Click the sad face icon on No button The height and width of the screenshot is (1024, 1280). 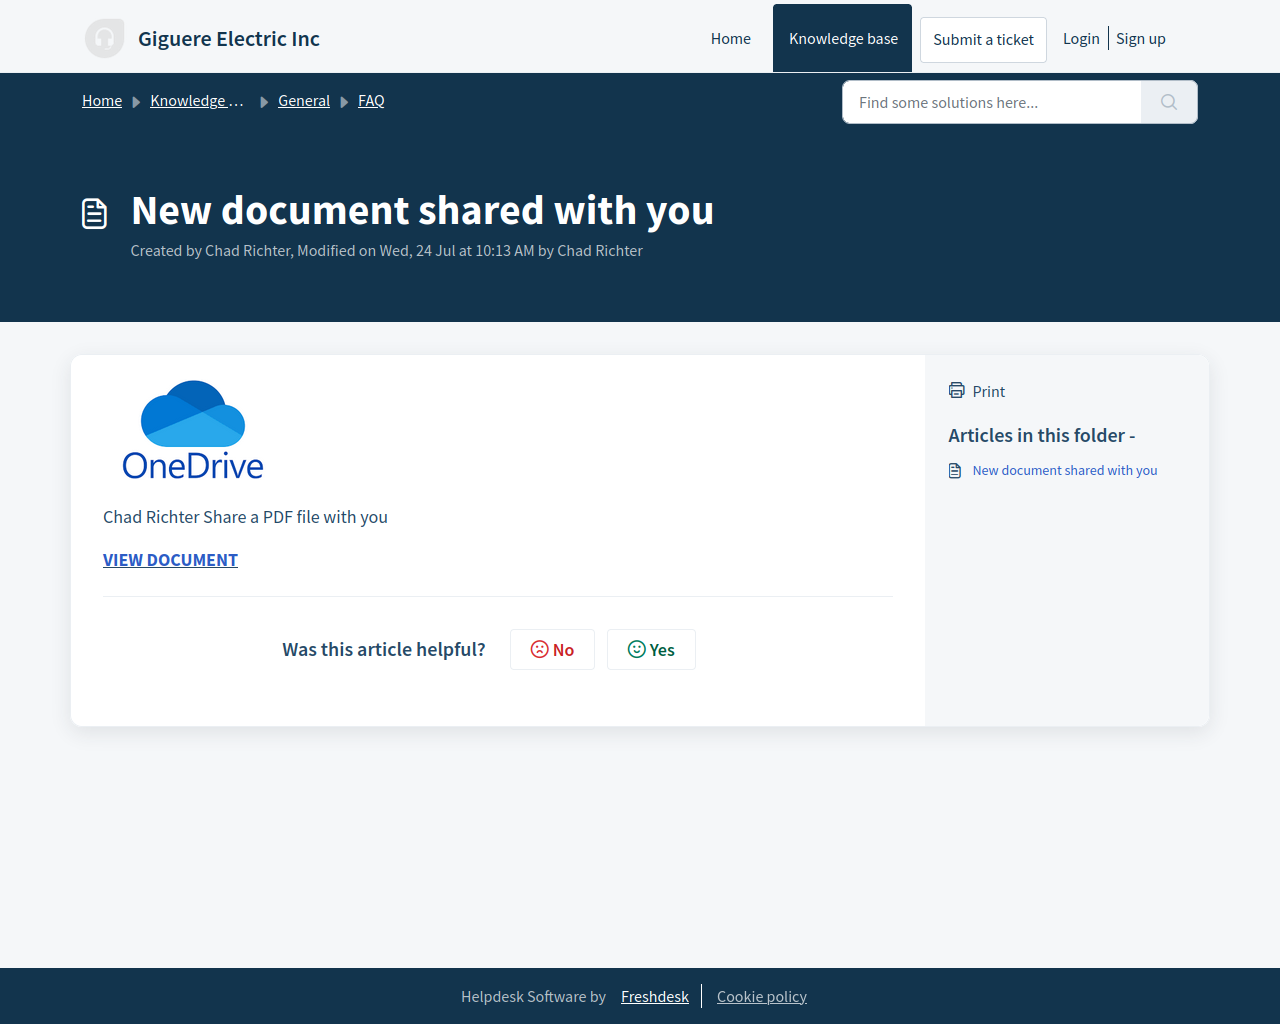540,649
